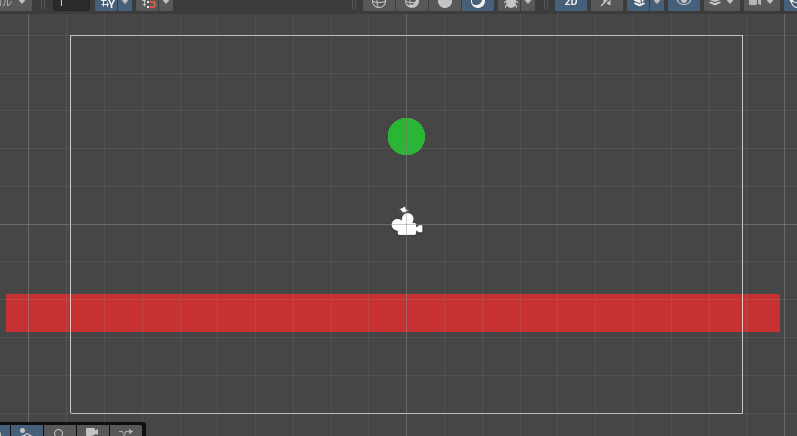797x436 pixels.
Task: Select shaded wireframe draw mode icon
Action: point(411,3)
